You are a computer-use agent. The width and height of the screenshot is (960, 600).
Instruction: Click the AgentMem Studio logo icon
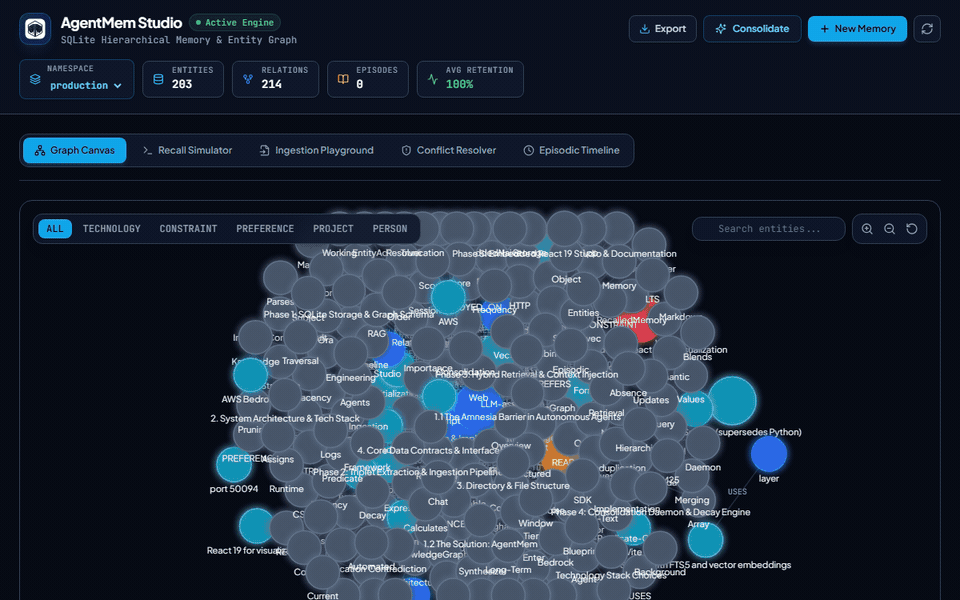coord(35,29)
